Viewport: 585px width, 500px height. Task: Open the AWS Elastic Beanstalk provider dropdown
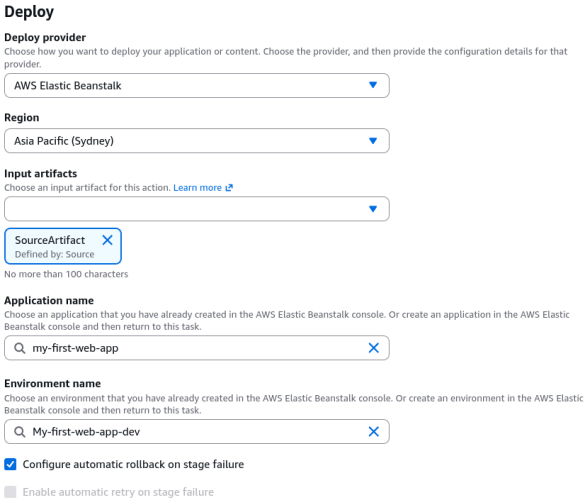[x=197, y=85]
